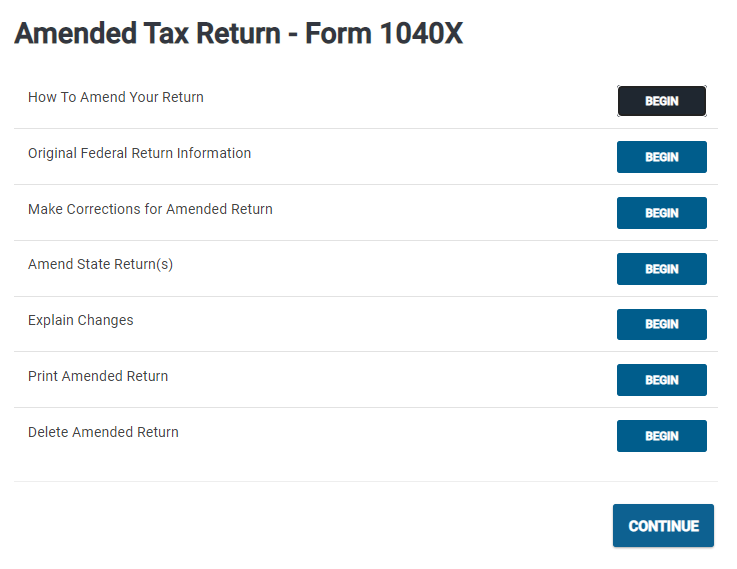Viewport: 737px width, 569px height.
Task: Click the 'Explain Changes' row label
Action: point(80,321)
